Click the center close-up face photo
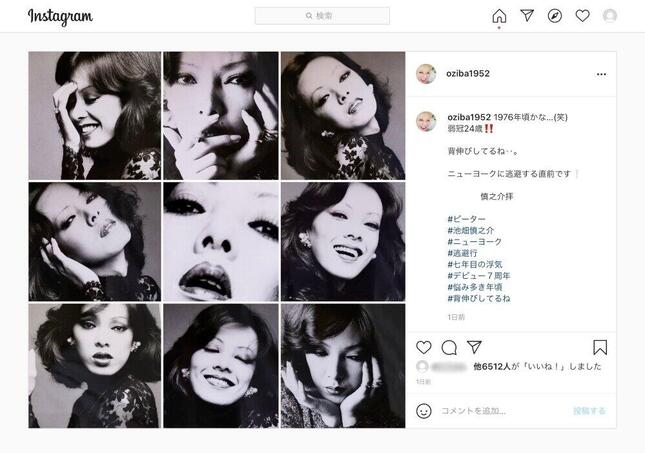The width and height of the screenshot is (645, 453). (221, 242)
